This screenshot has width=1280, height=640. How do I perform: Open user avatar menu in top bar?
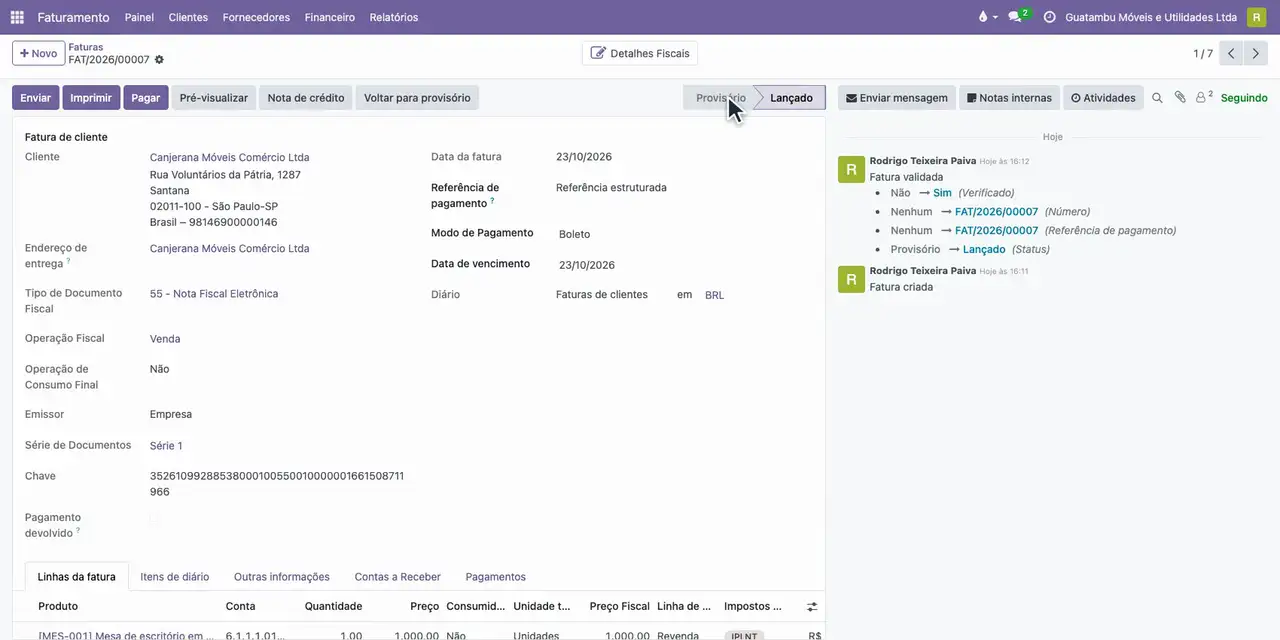(x=1256, y=17)
